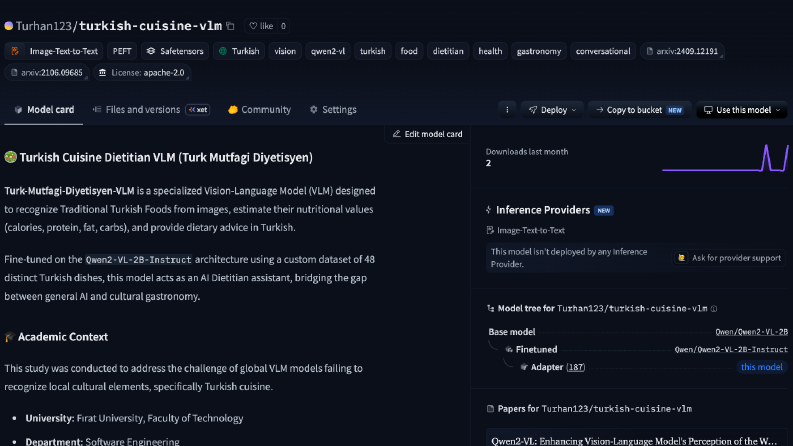Screen dimensions: 793x446
Task: Filter by the qwen2-vl tag
Action: (328, 51)
